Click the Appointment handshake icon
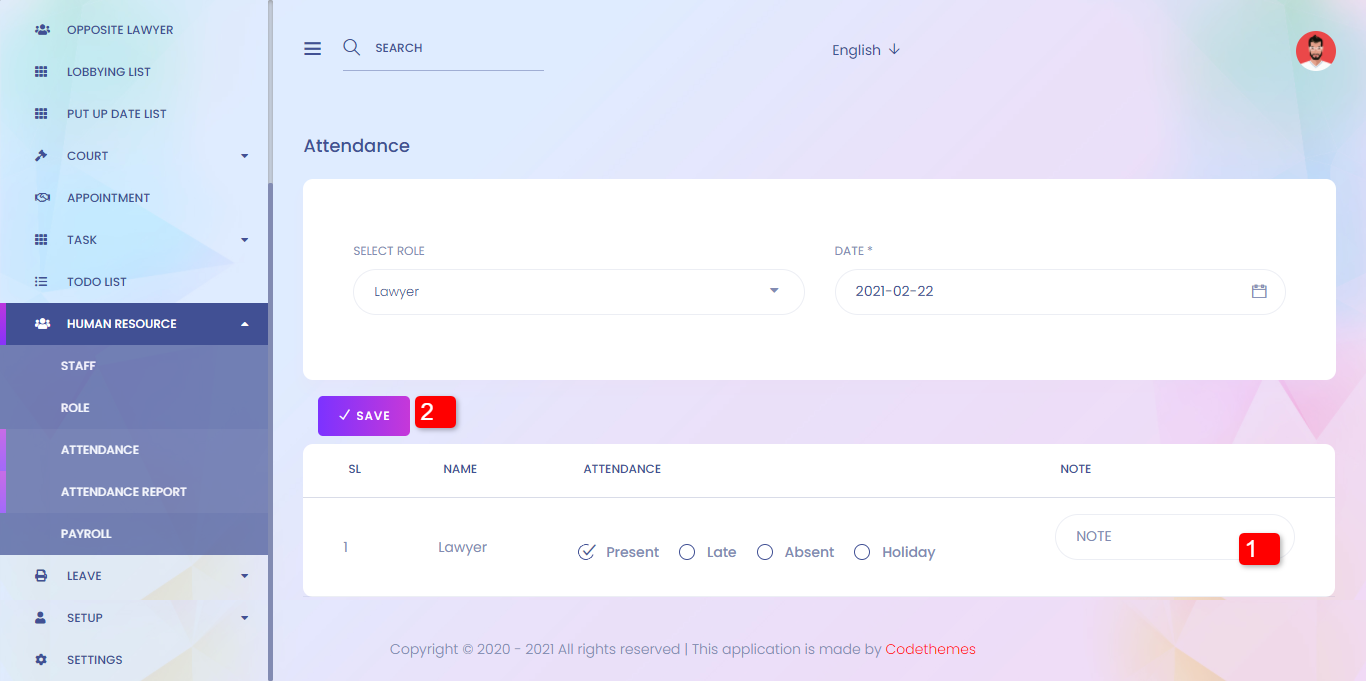The height and width of the screenshot is (681, 1366). (x=41, y=198)
